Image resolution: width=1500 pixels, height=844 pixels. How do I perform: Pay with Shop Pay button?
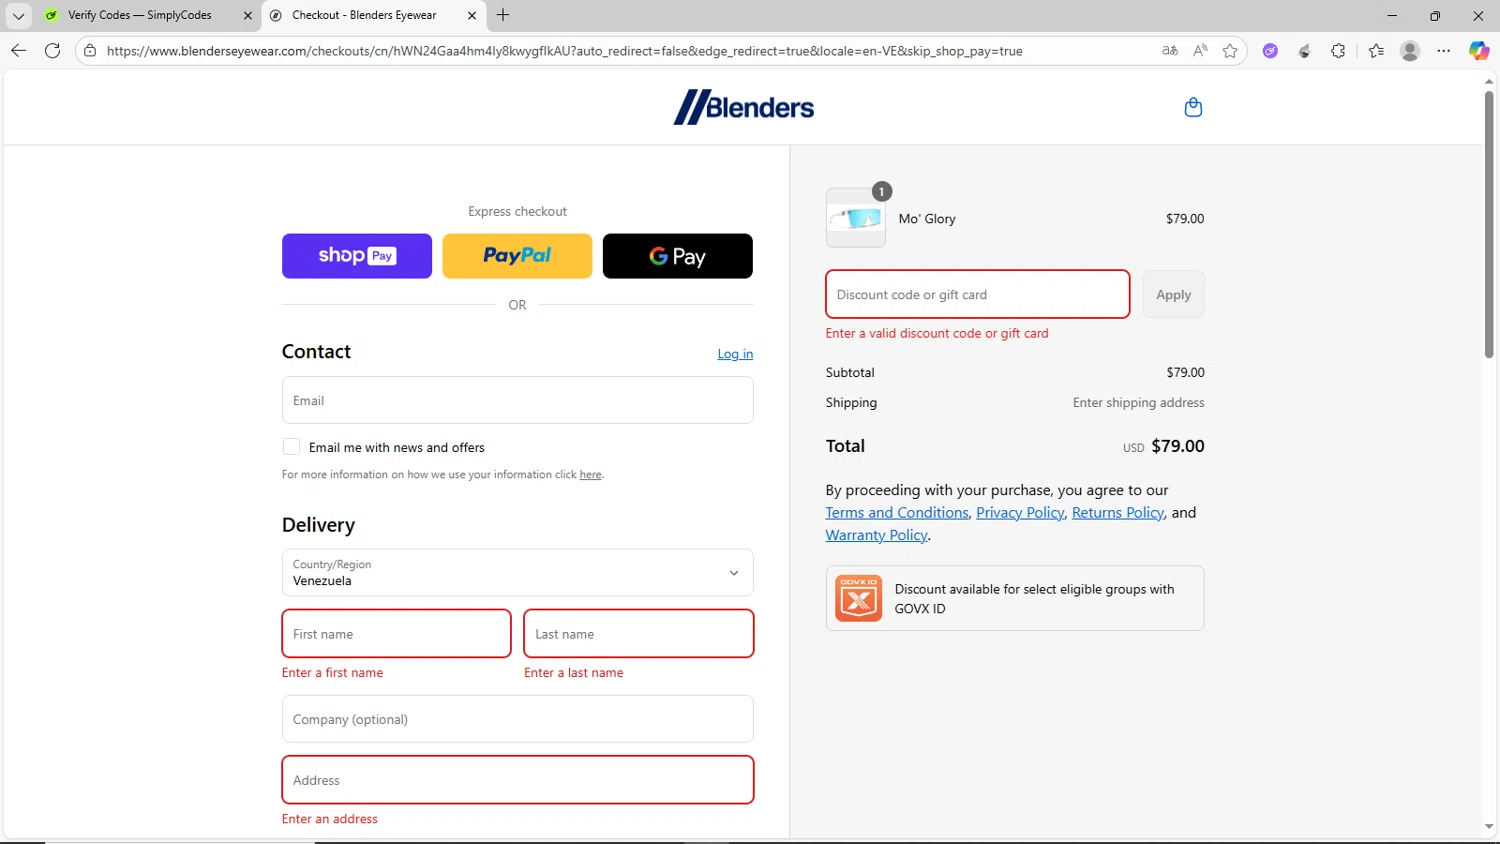pyautogui.click(x=357, y=256)
